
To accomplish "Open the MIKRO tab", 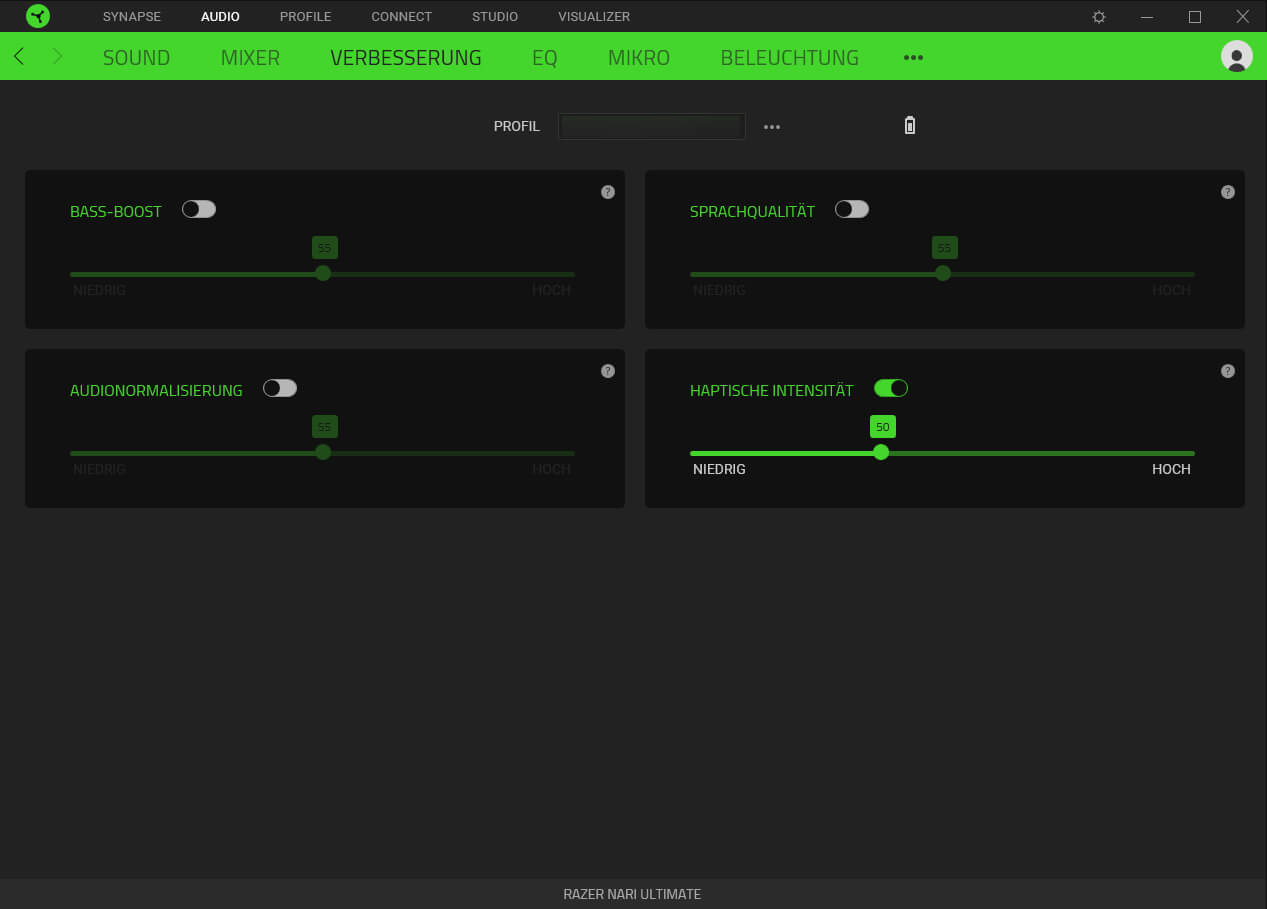I will click(638, 58).
